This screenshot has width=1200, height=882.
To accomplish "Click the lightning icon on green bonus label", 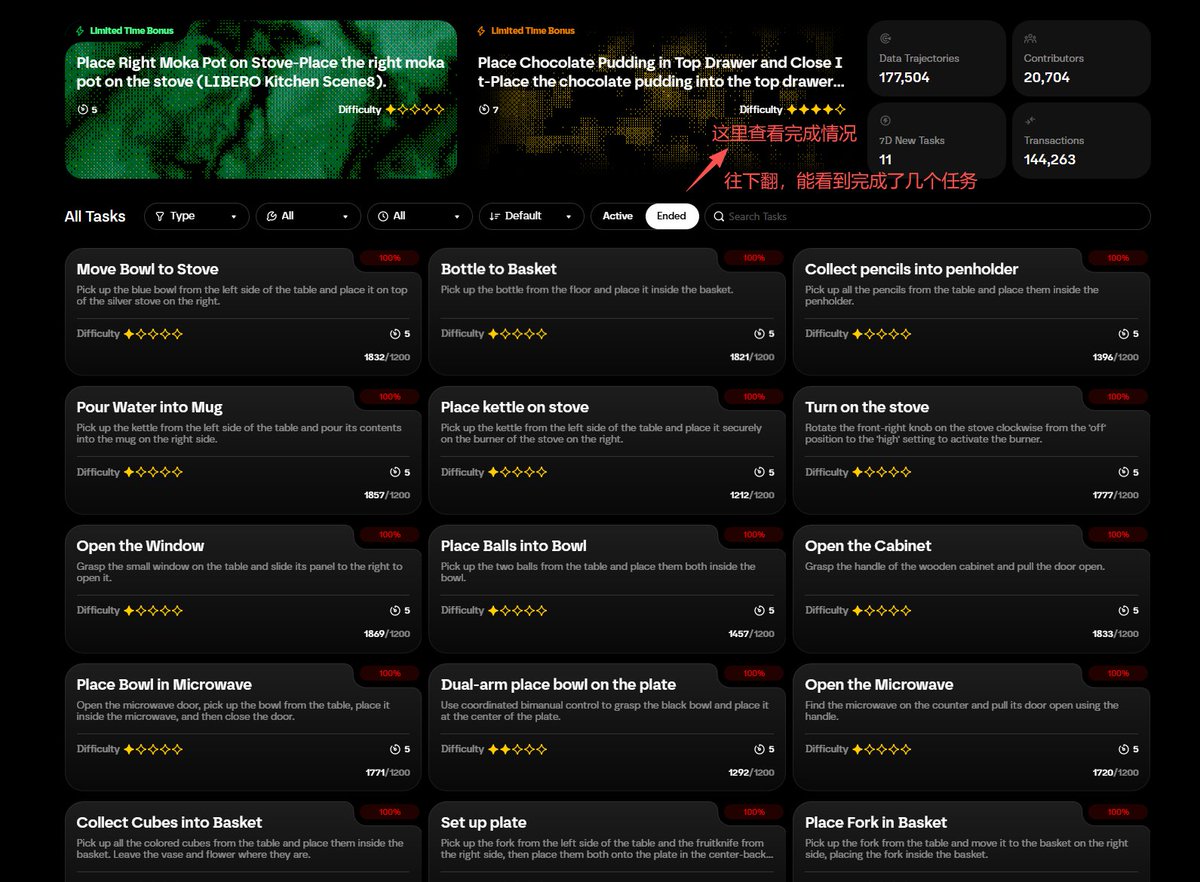I will 80,31.
